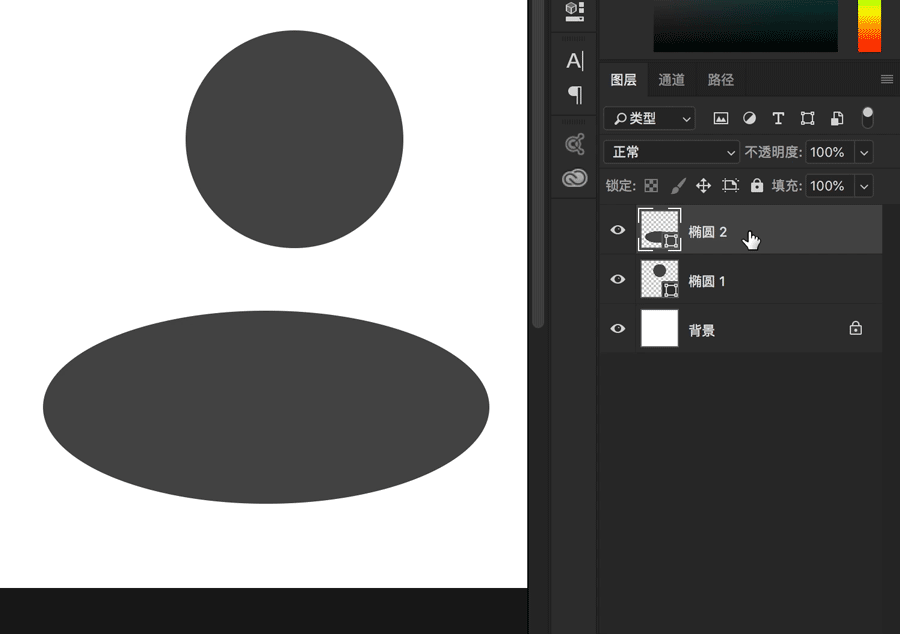Filter layers by pixel image type
This screenshot has height=634, width=900.
[x=720, y=119]
